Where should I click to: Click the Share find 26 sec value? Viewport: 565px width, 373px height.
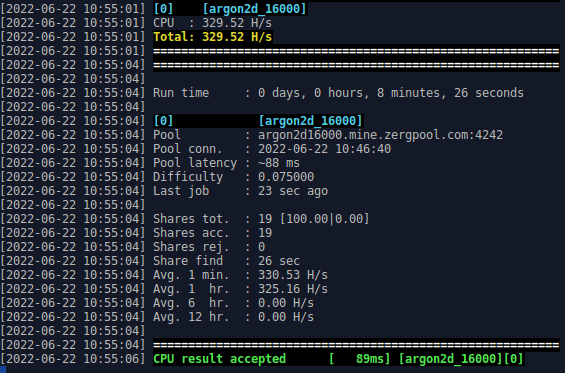[279, 261]
